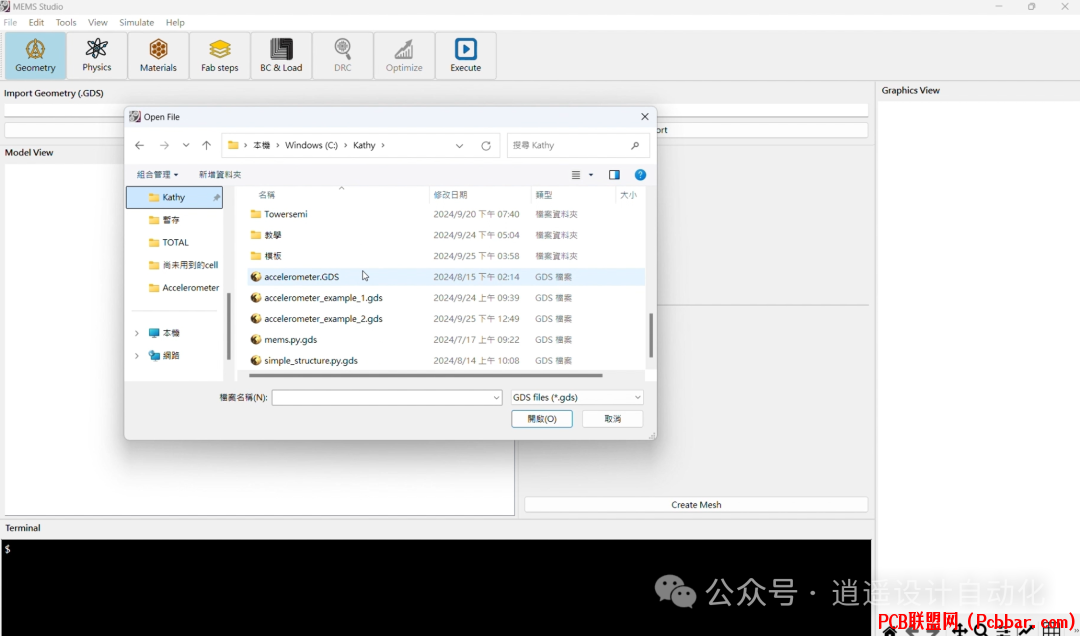Click the view layout list icon

[576, 175]
